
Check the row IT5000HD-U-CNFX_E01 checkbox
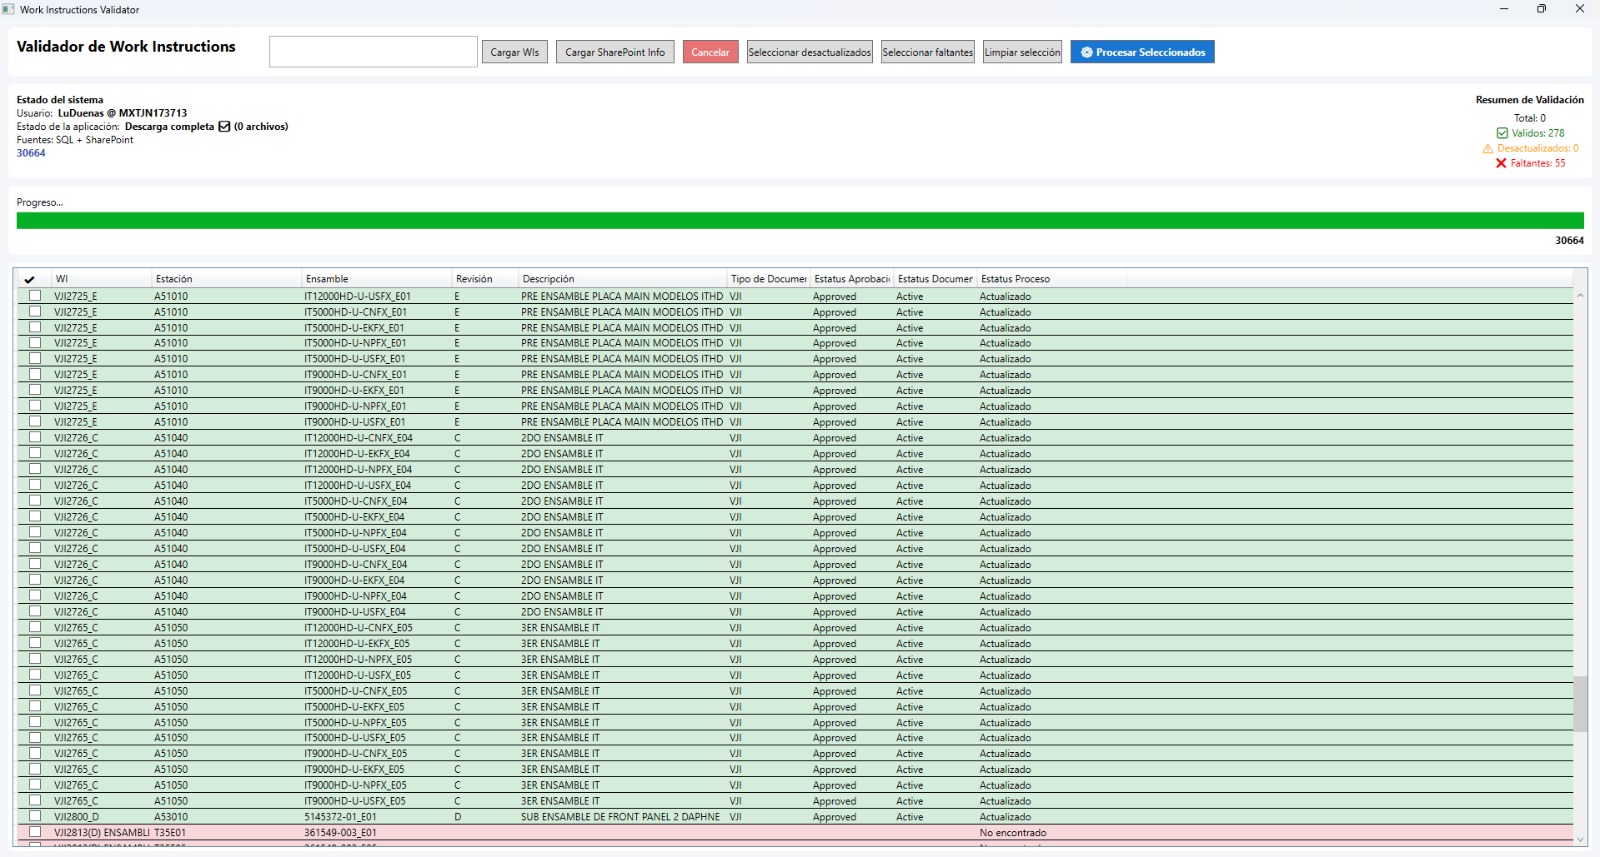click(35, 312)
